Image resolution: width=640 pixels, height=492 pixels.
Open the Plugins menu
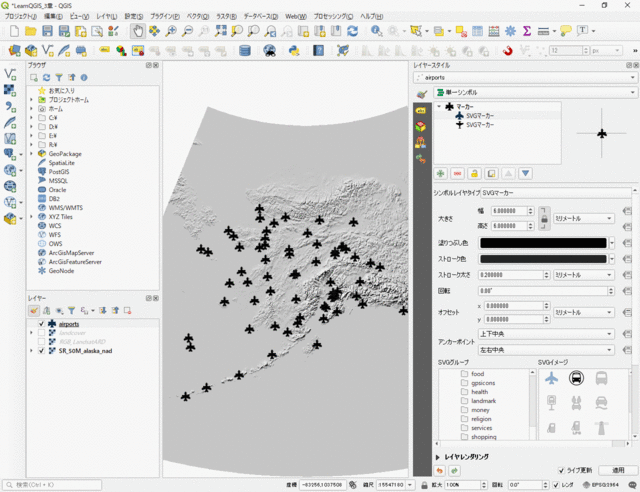tap(164, 16)
